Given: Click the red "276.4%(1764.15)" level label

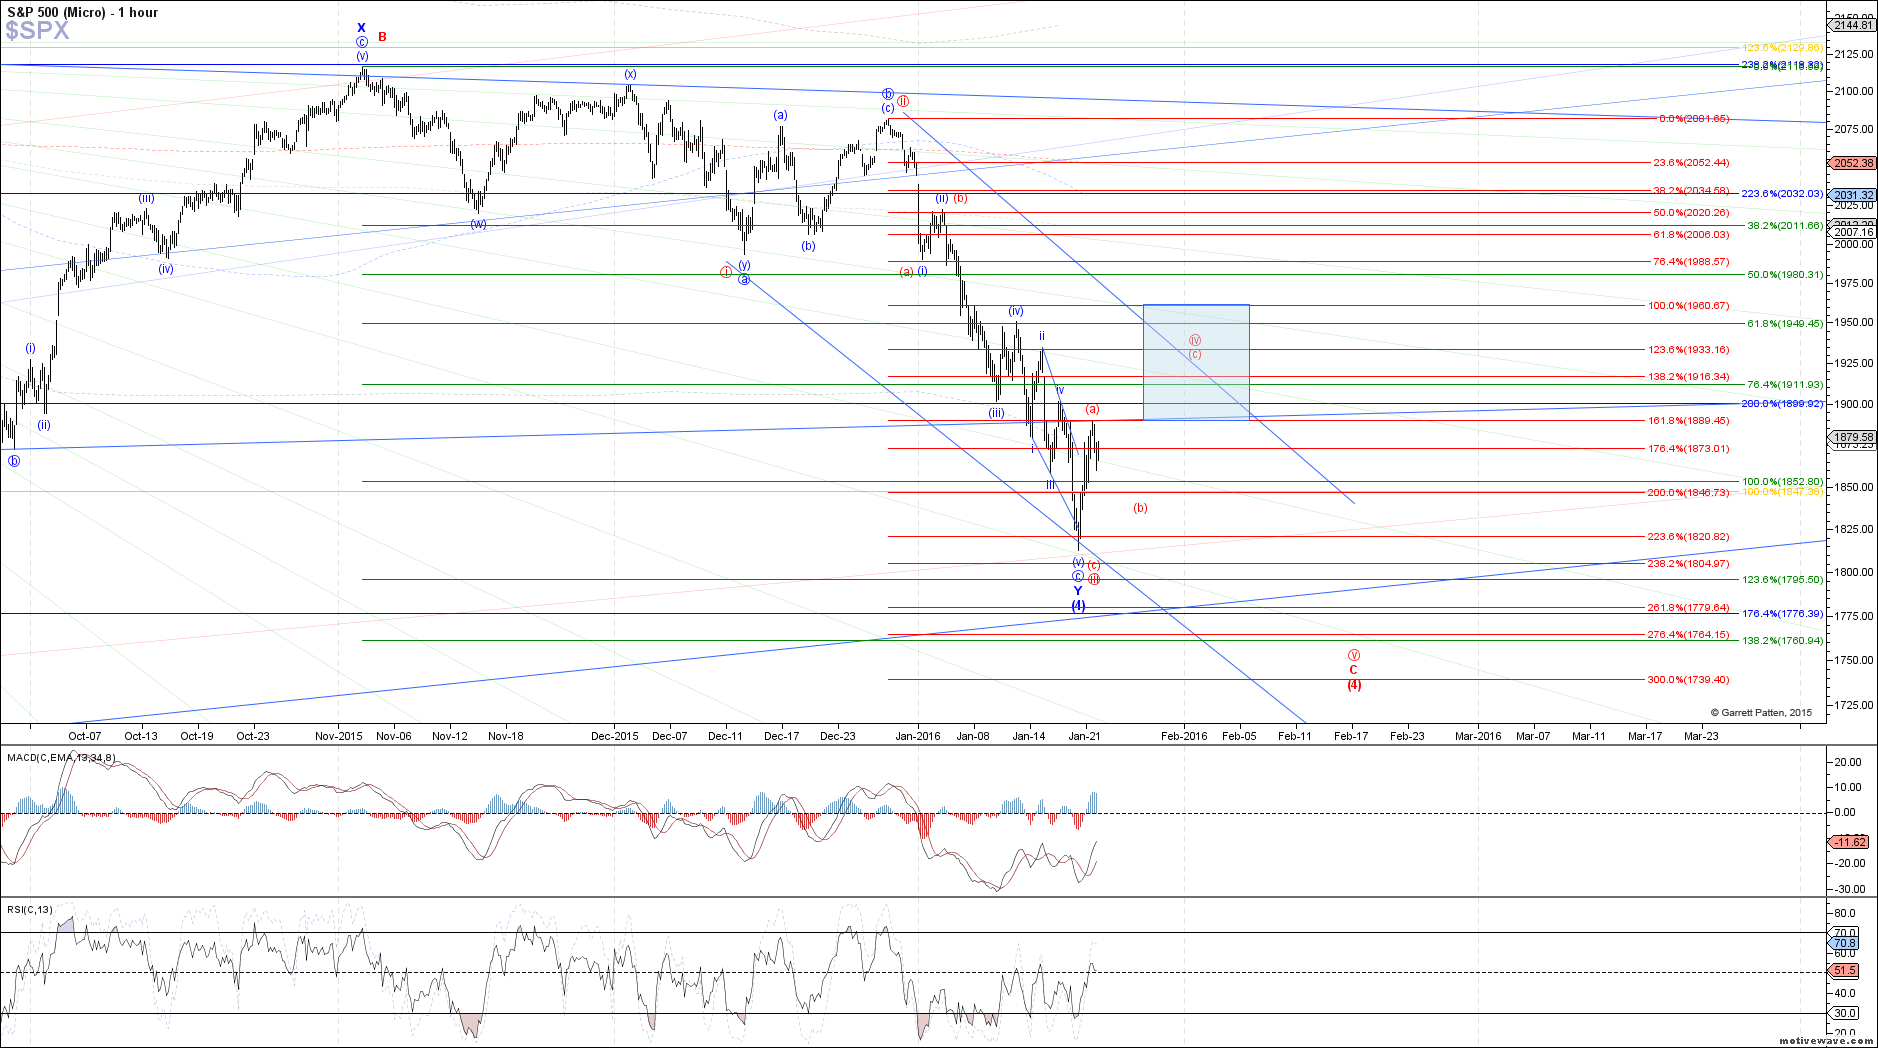Looking at the screenshot, I should pyautogui.click(x=1688, y=635).
